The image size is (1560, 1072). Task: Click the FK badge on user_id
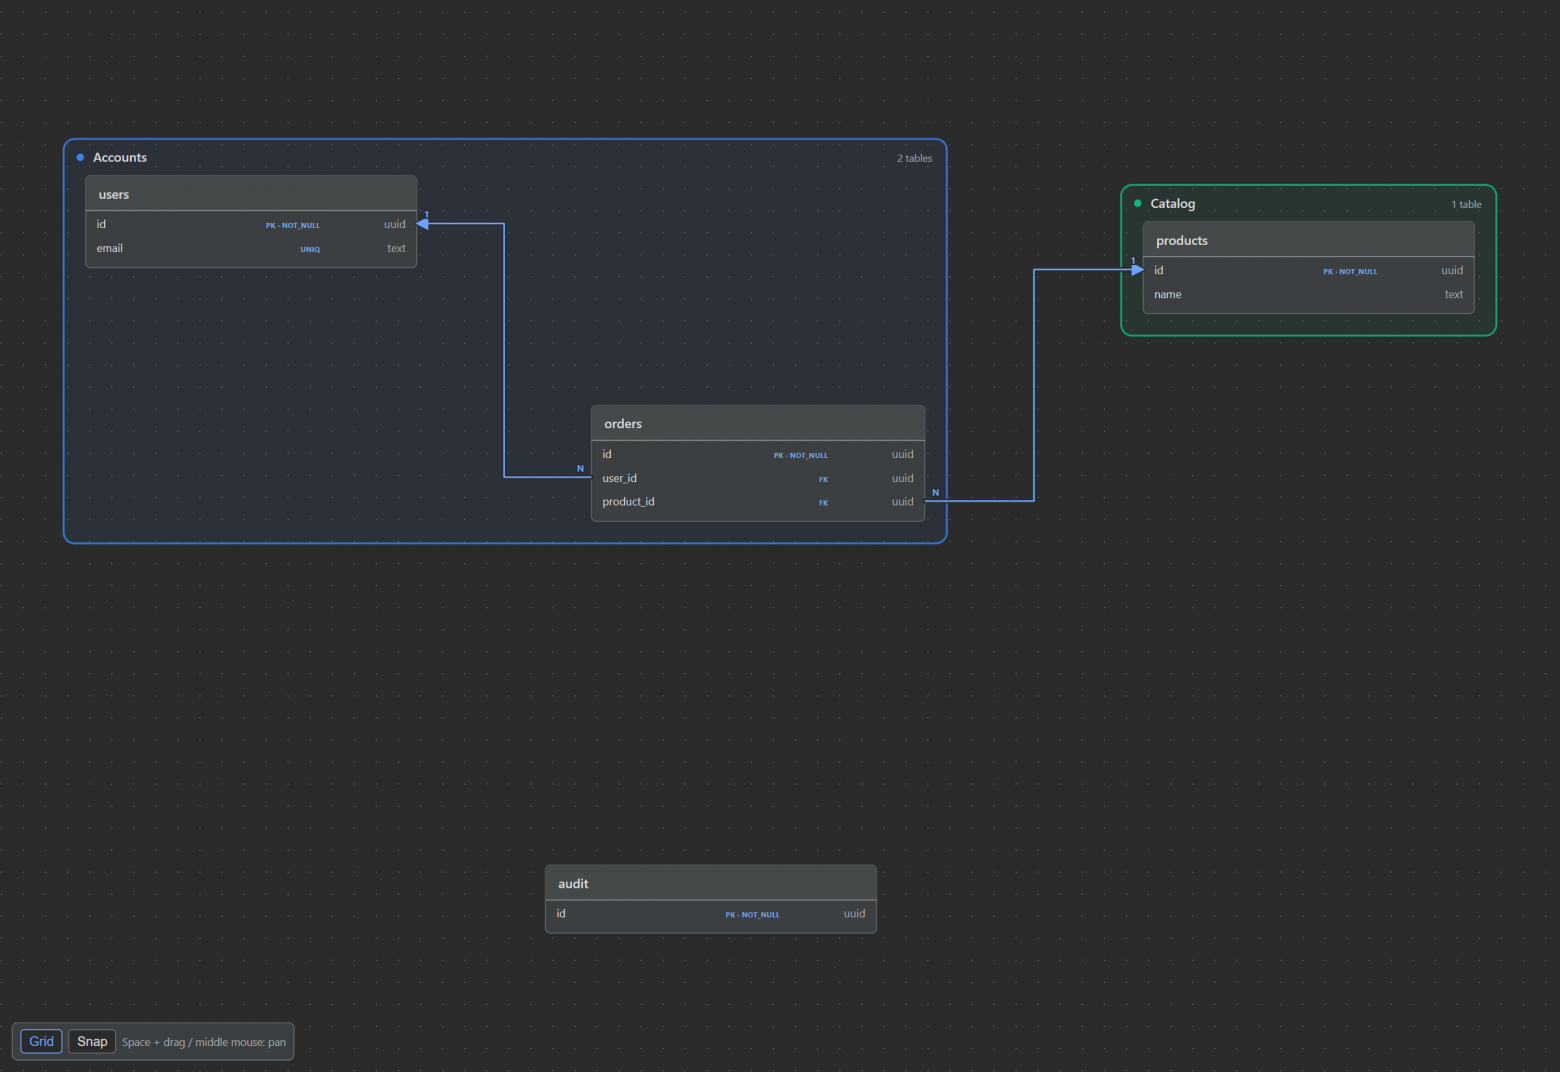pos(823,479)
